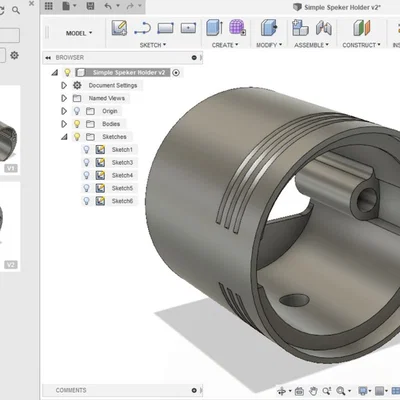Screen dimensions: 400x400
Task: Open the data panel grid icon
Action: pos(49,6)
